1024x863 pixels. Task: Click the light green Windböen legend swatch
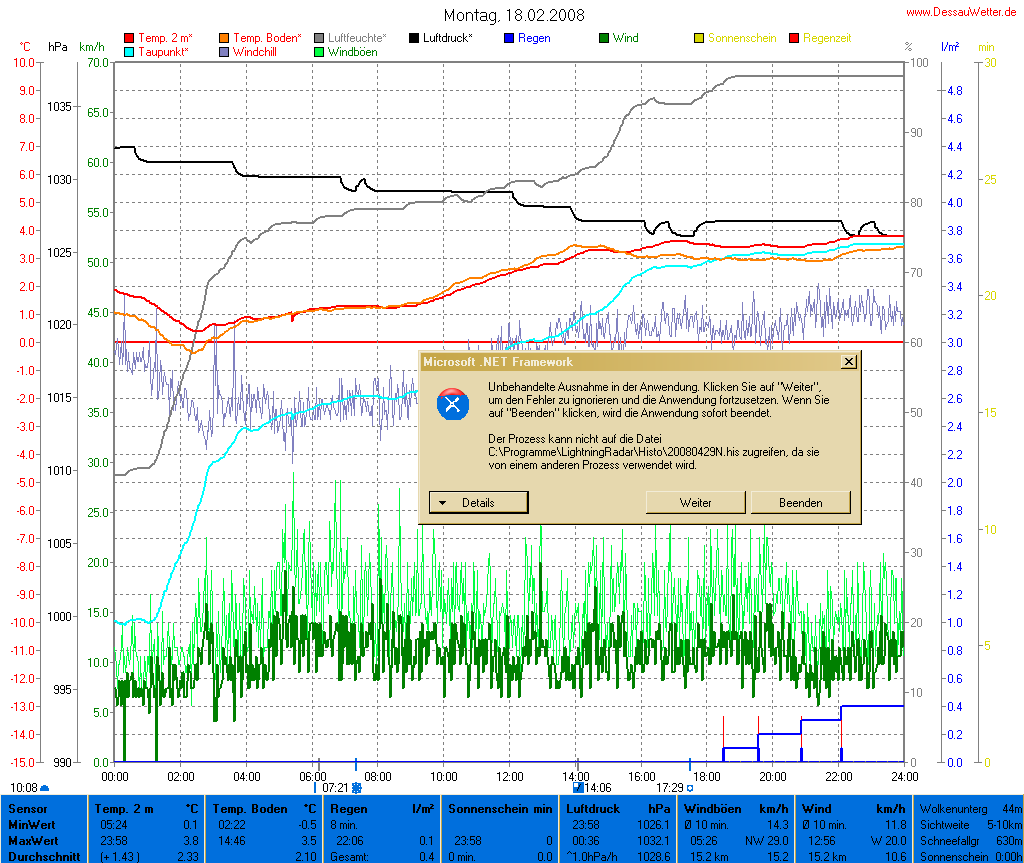[x=318, y=51]
